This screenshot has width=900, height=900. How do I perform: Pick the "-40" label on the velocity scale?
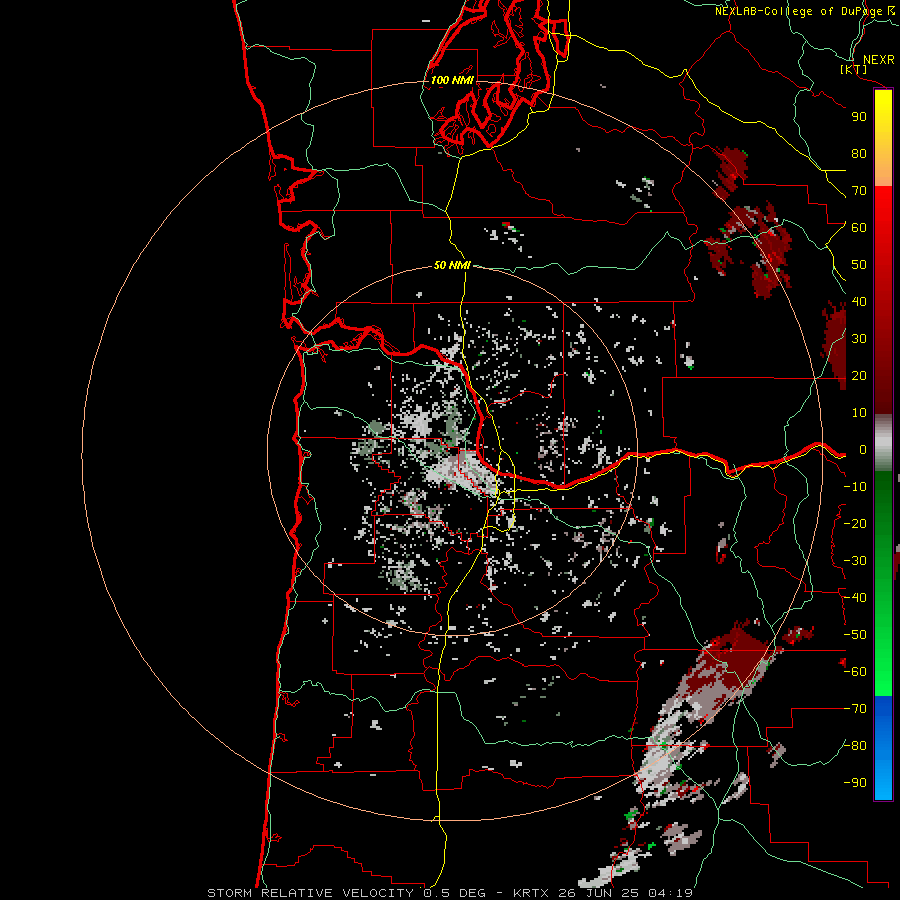pos(855,598)
